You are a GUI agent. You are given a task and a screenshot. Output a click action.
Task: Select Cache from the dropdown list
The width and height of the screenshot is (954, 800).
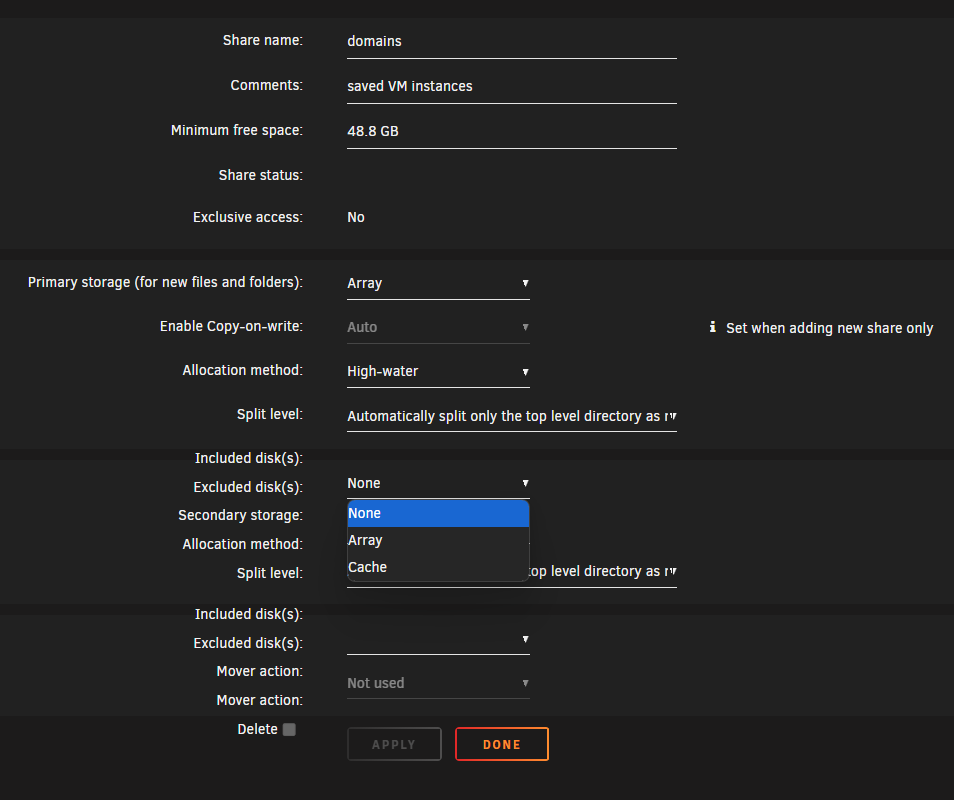click(438, 567)
